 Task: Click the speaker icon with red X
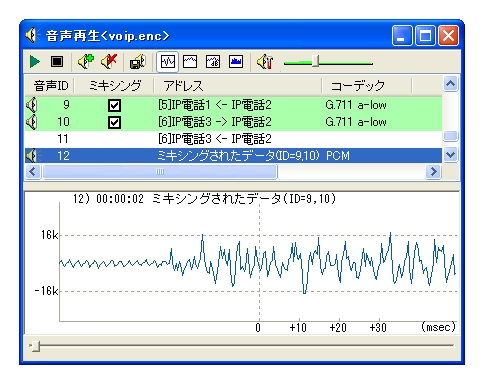pyautogui.click(x=109, y=62)
